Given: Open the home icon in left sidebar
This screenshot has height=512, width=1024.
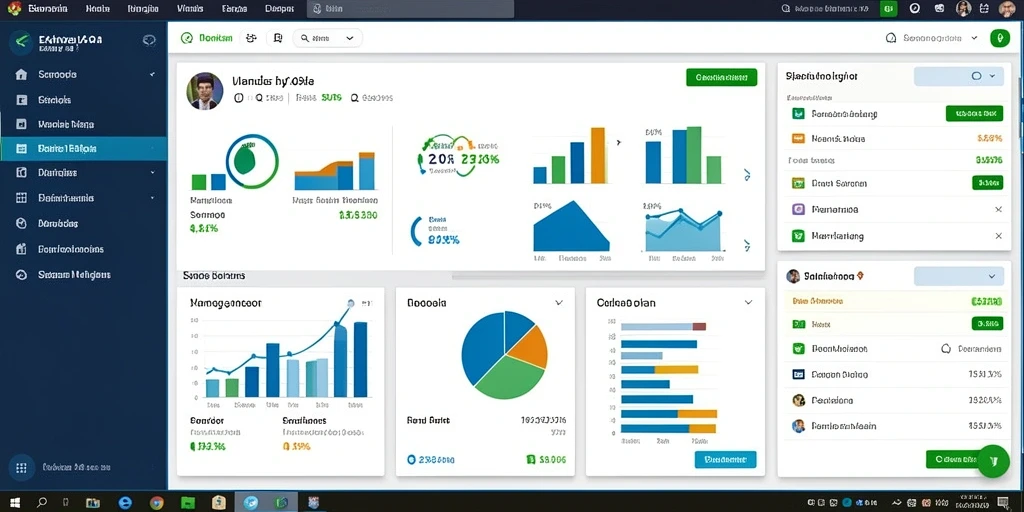Looking at the screenshot, I should pos(21,74).
